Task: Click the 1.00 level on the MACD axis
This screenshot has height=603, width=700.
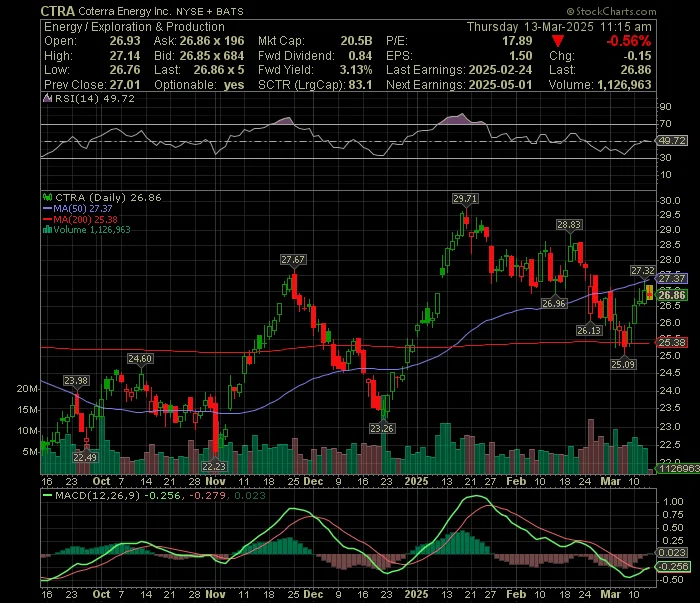Action: click(x=673, y=502)
